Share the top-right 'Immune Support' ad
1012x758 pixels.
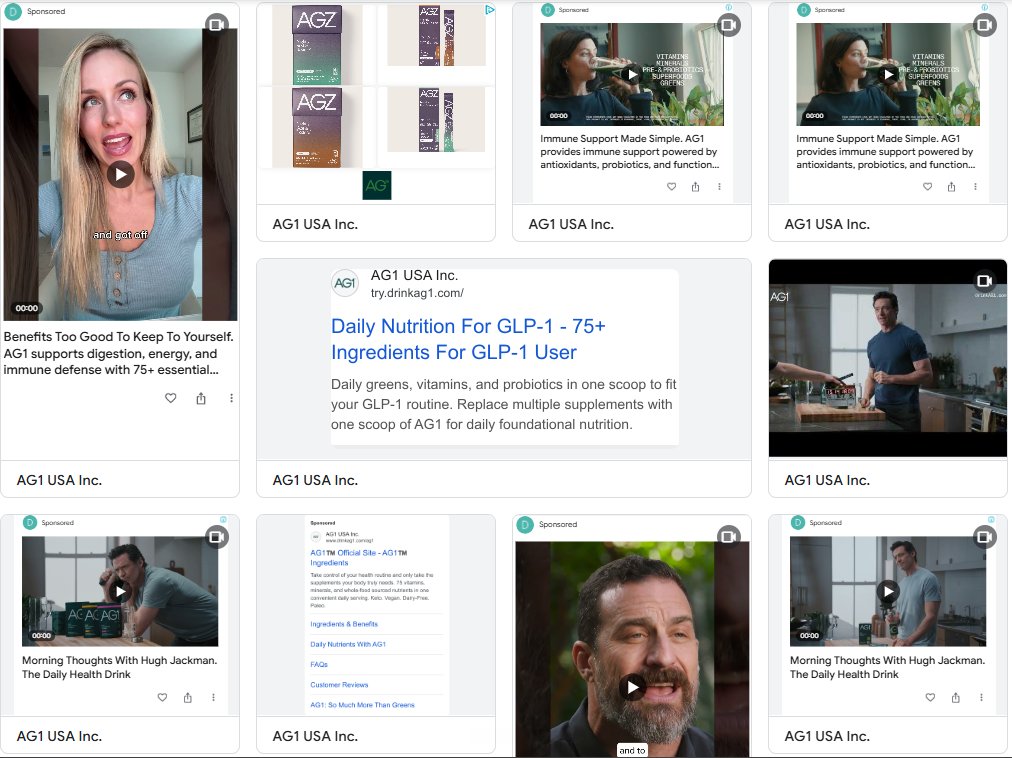tap(951, 187)
